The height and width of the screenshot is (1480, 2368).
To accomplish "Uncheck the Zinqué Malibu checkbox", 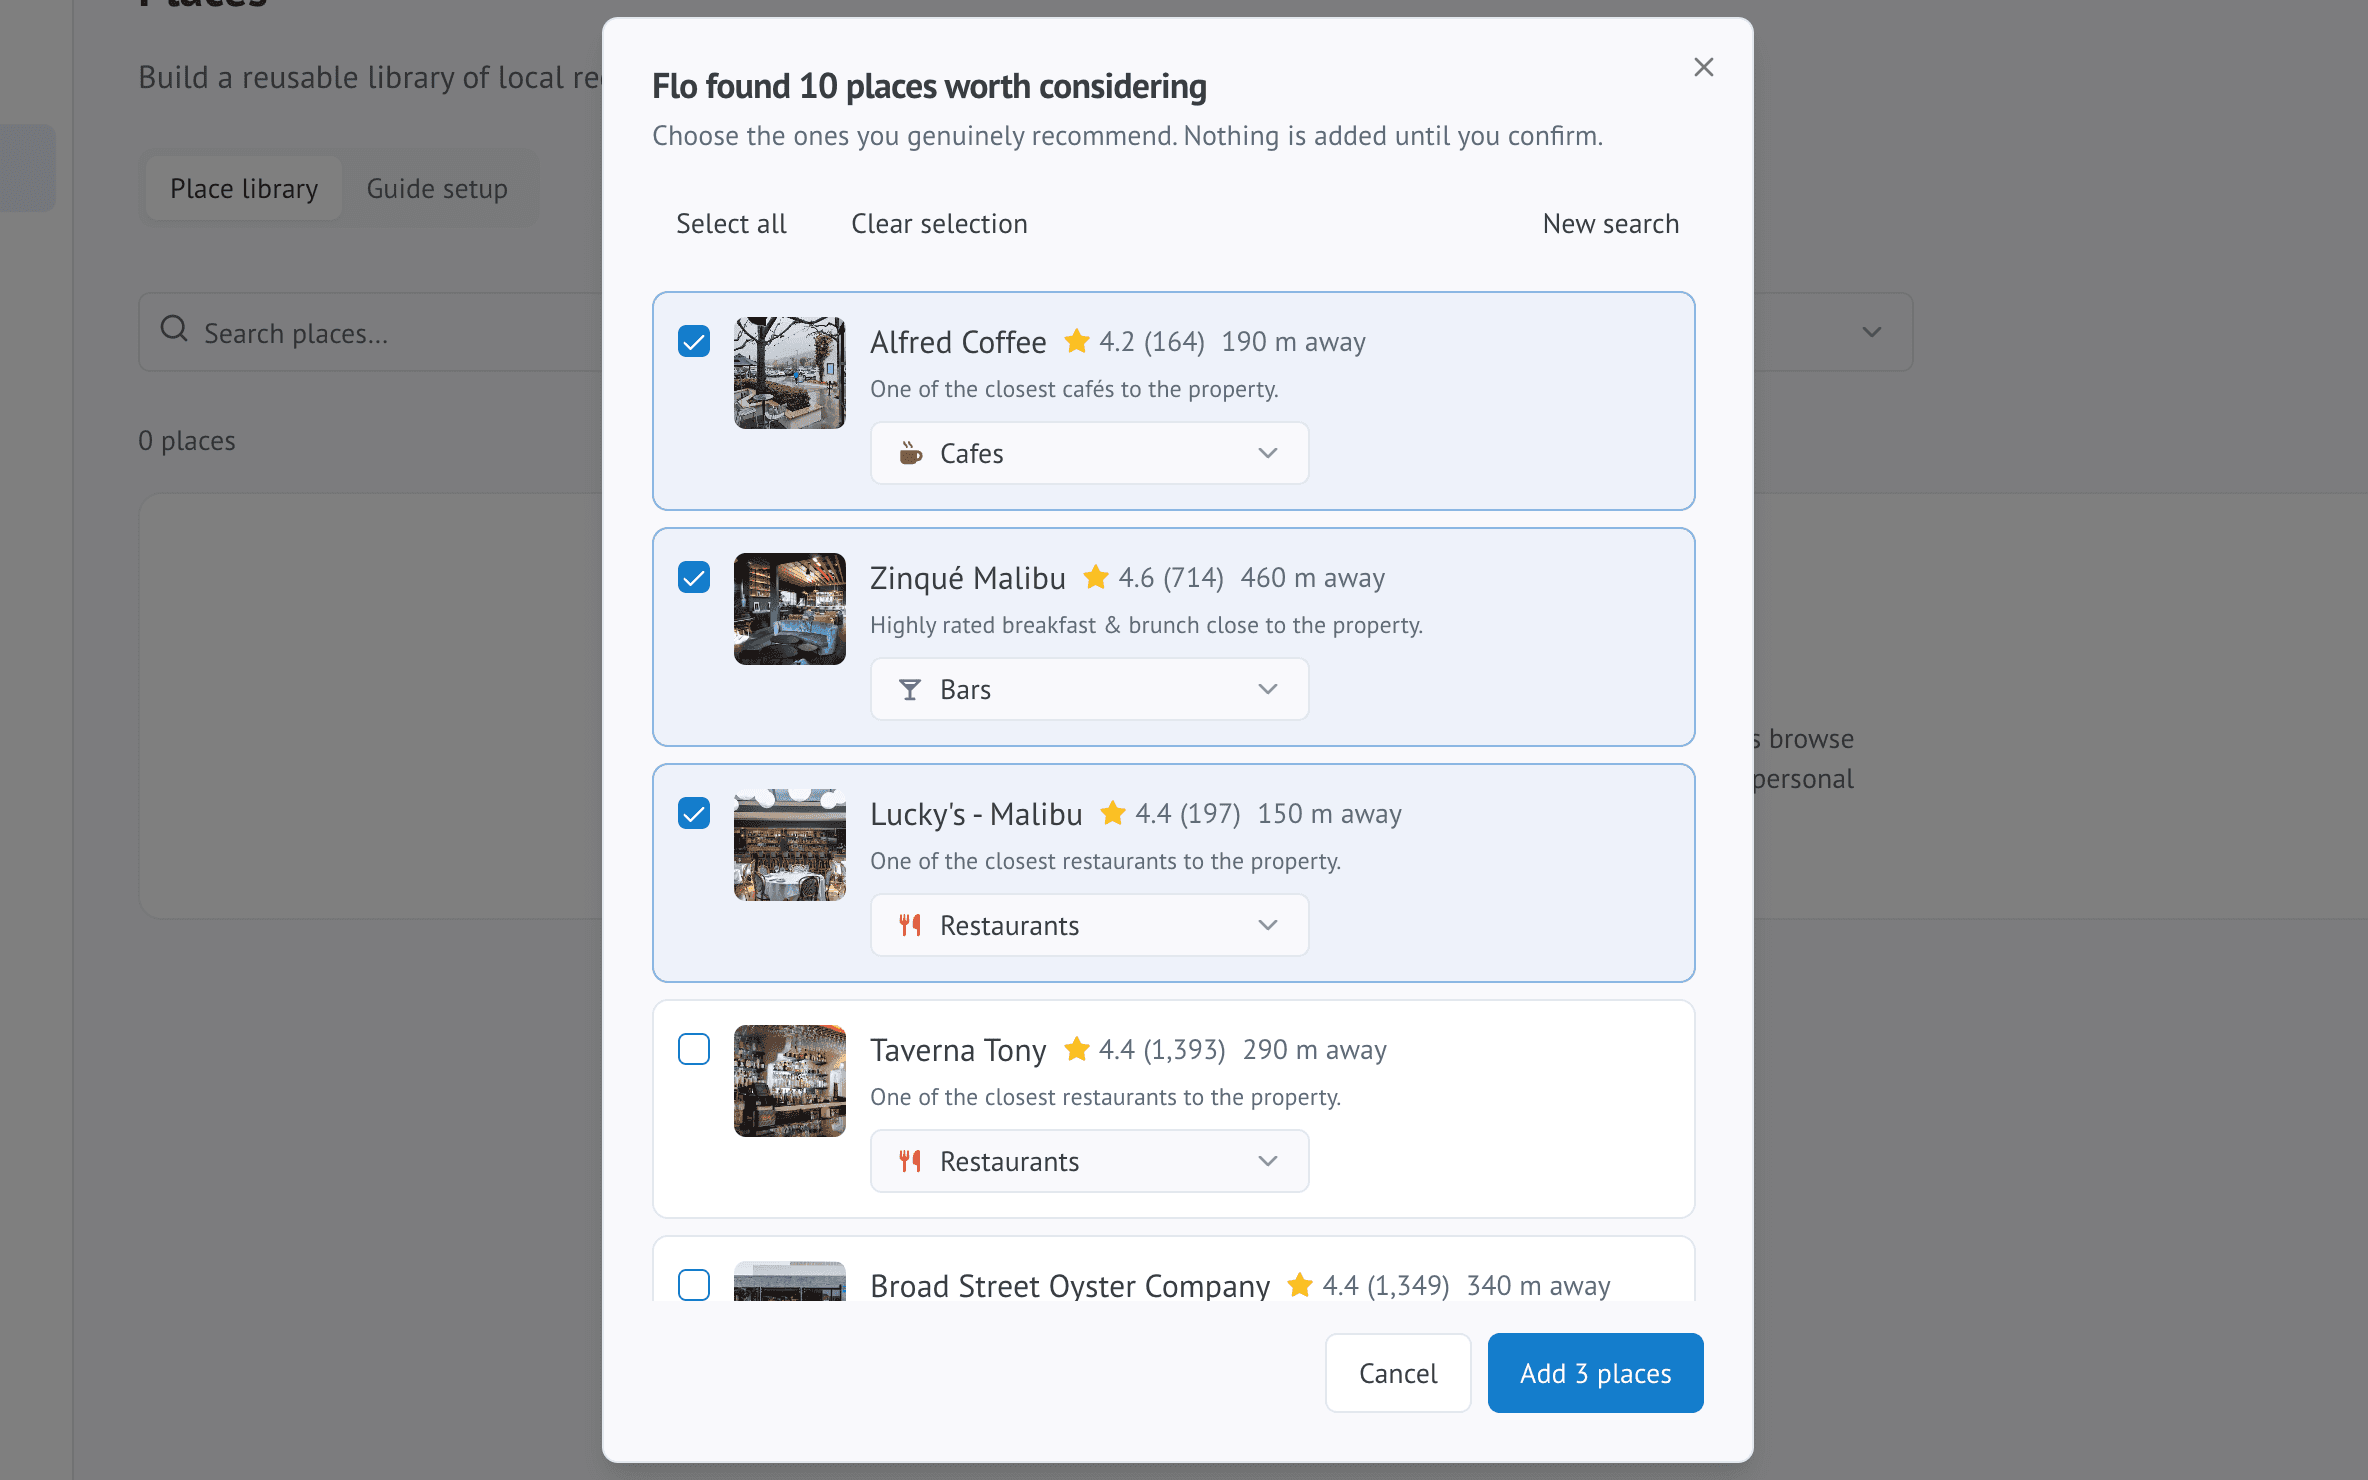I will click(x=694, y=577).
